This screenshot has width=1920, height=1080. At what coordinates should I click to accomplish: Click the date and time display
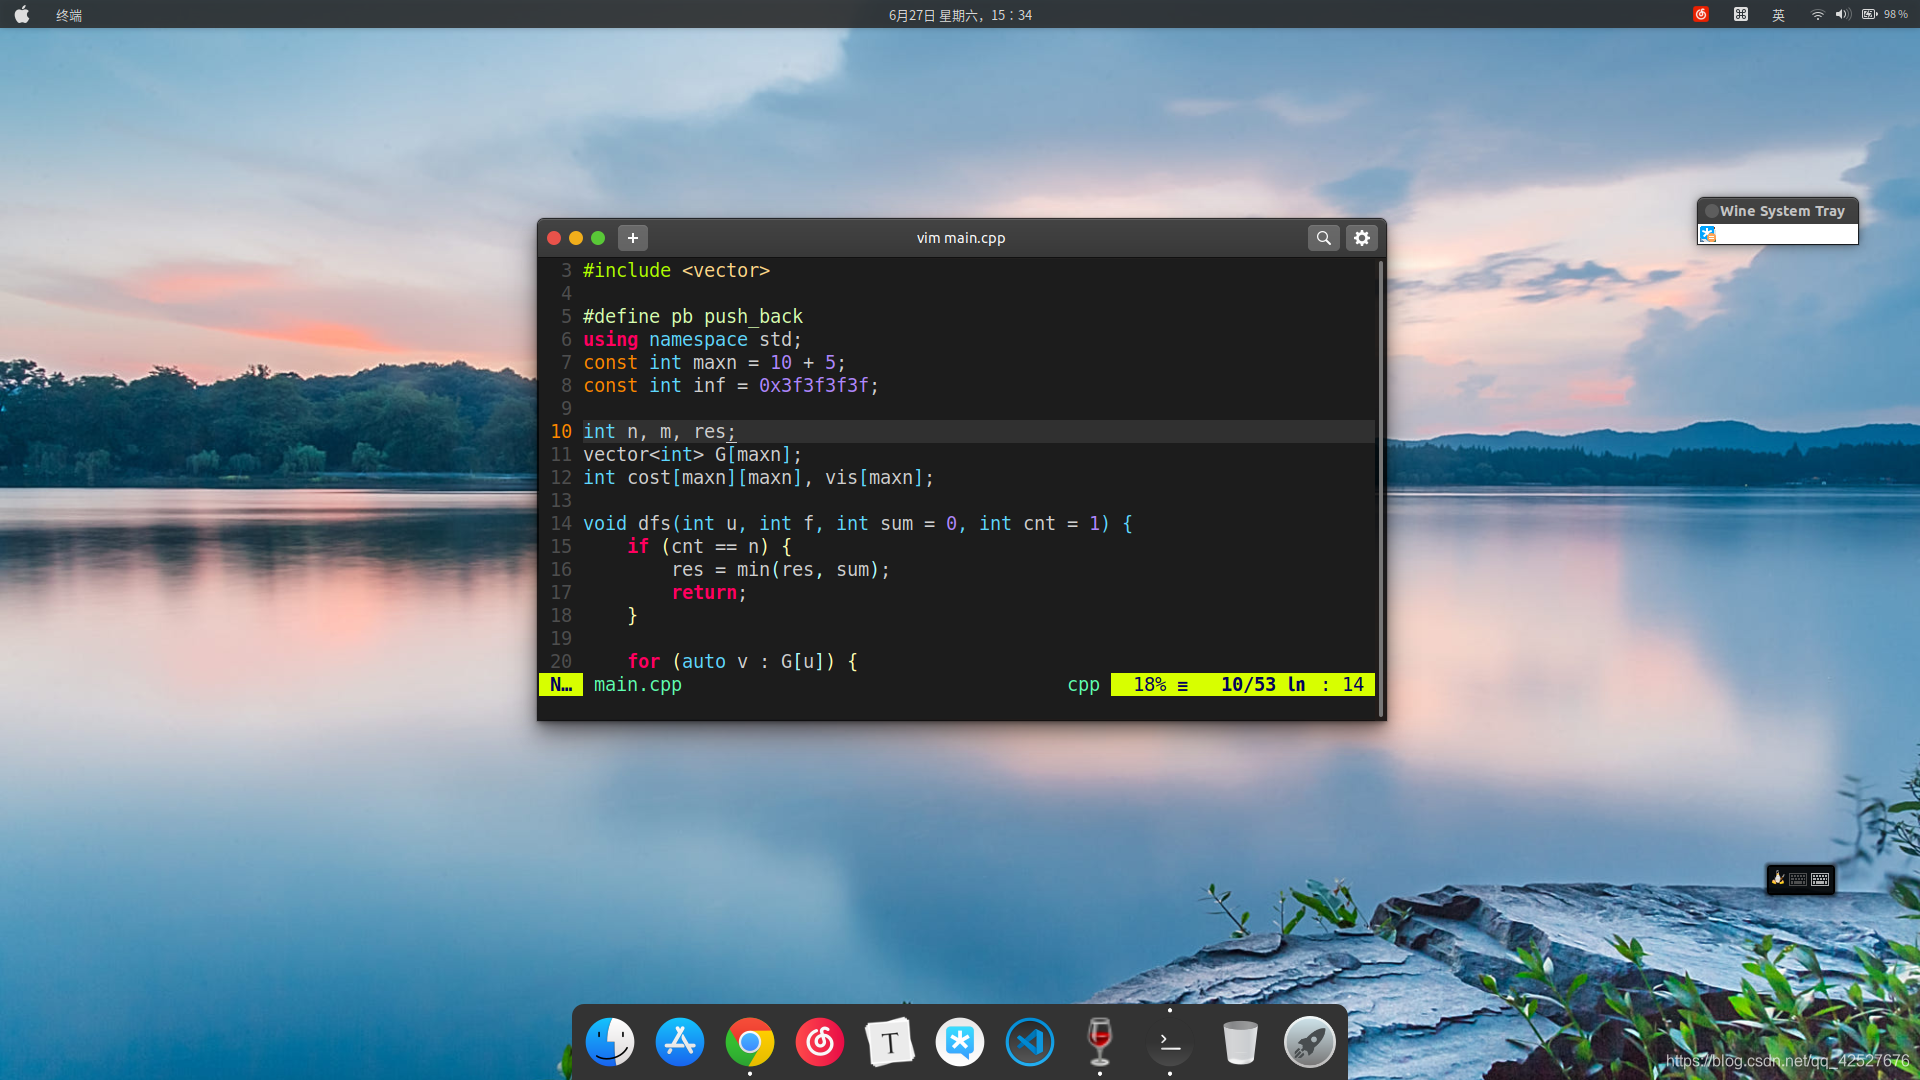pyautogui.click(x=960, y=15)
